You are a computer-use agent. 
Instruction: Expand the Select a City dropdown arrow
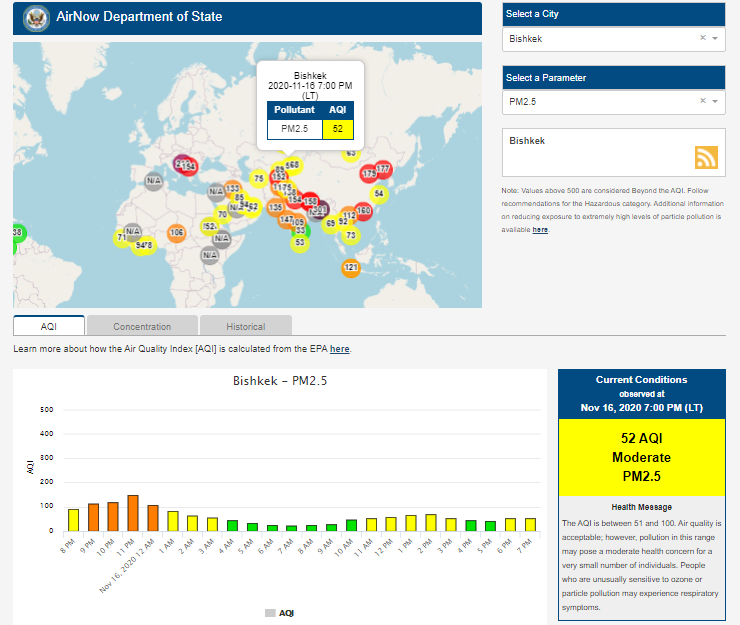[x=715, y=39]
